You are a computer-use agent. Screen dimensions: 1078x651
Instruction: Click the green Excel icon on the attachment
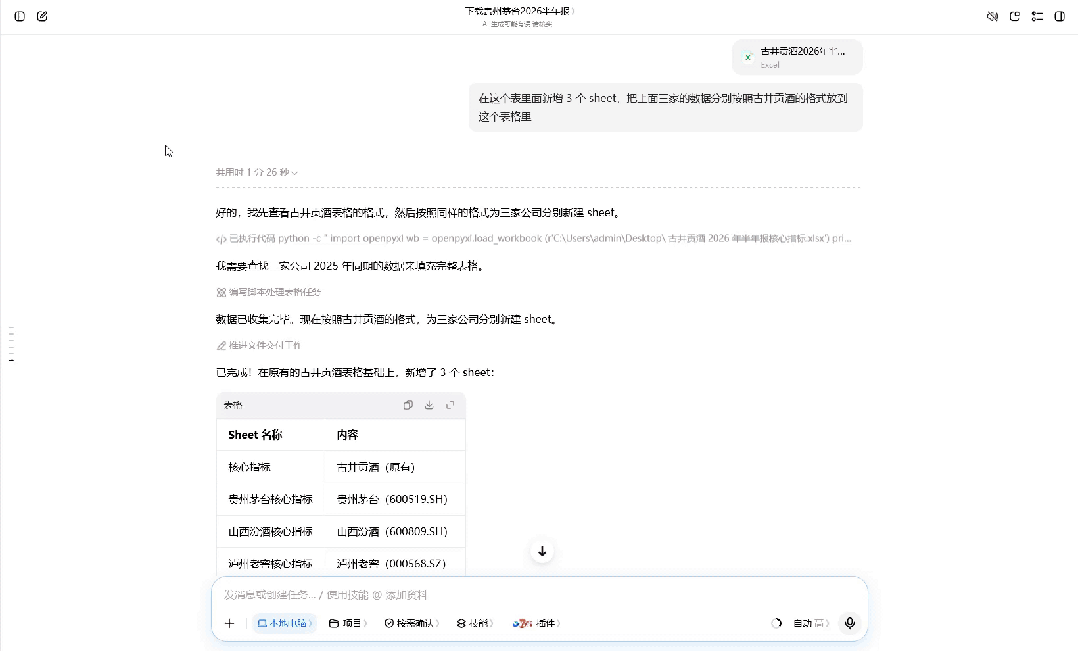pos(748,57)
